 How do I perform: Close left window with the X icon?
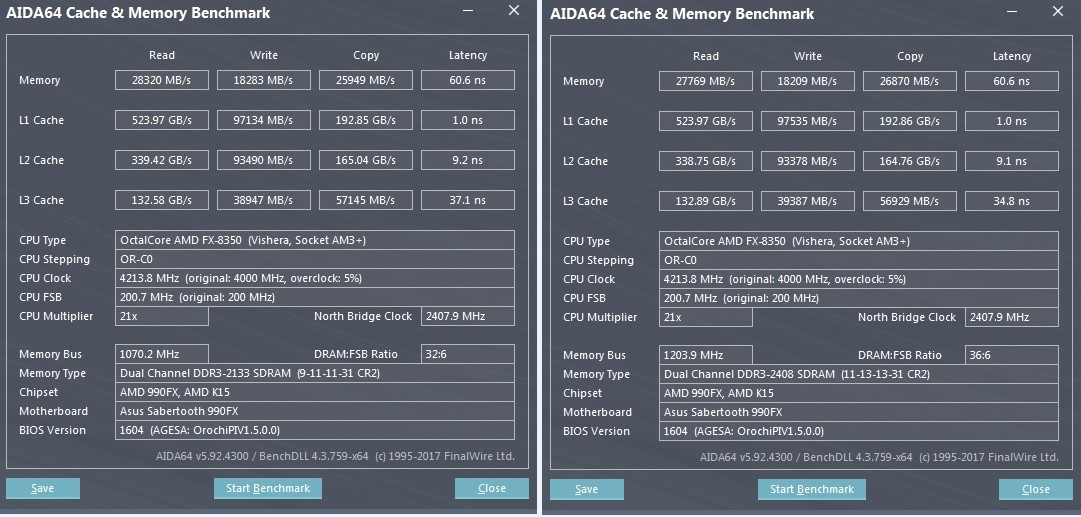(514, 10)
